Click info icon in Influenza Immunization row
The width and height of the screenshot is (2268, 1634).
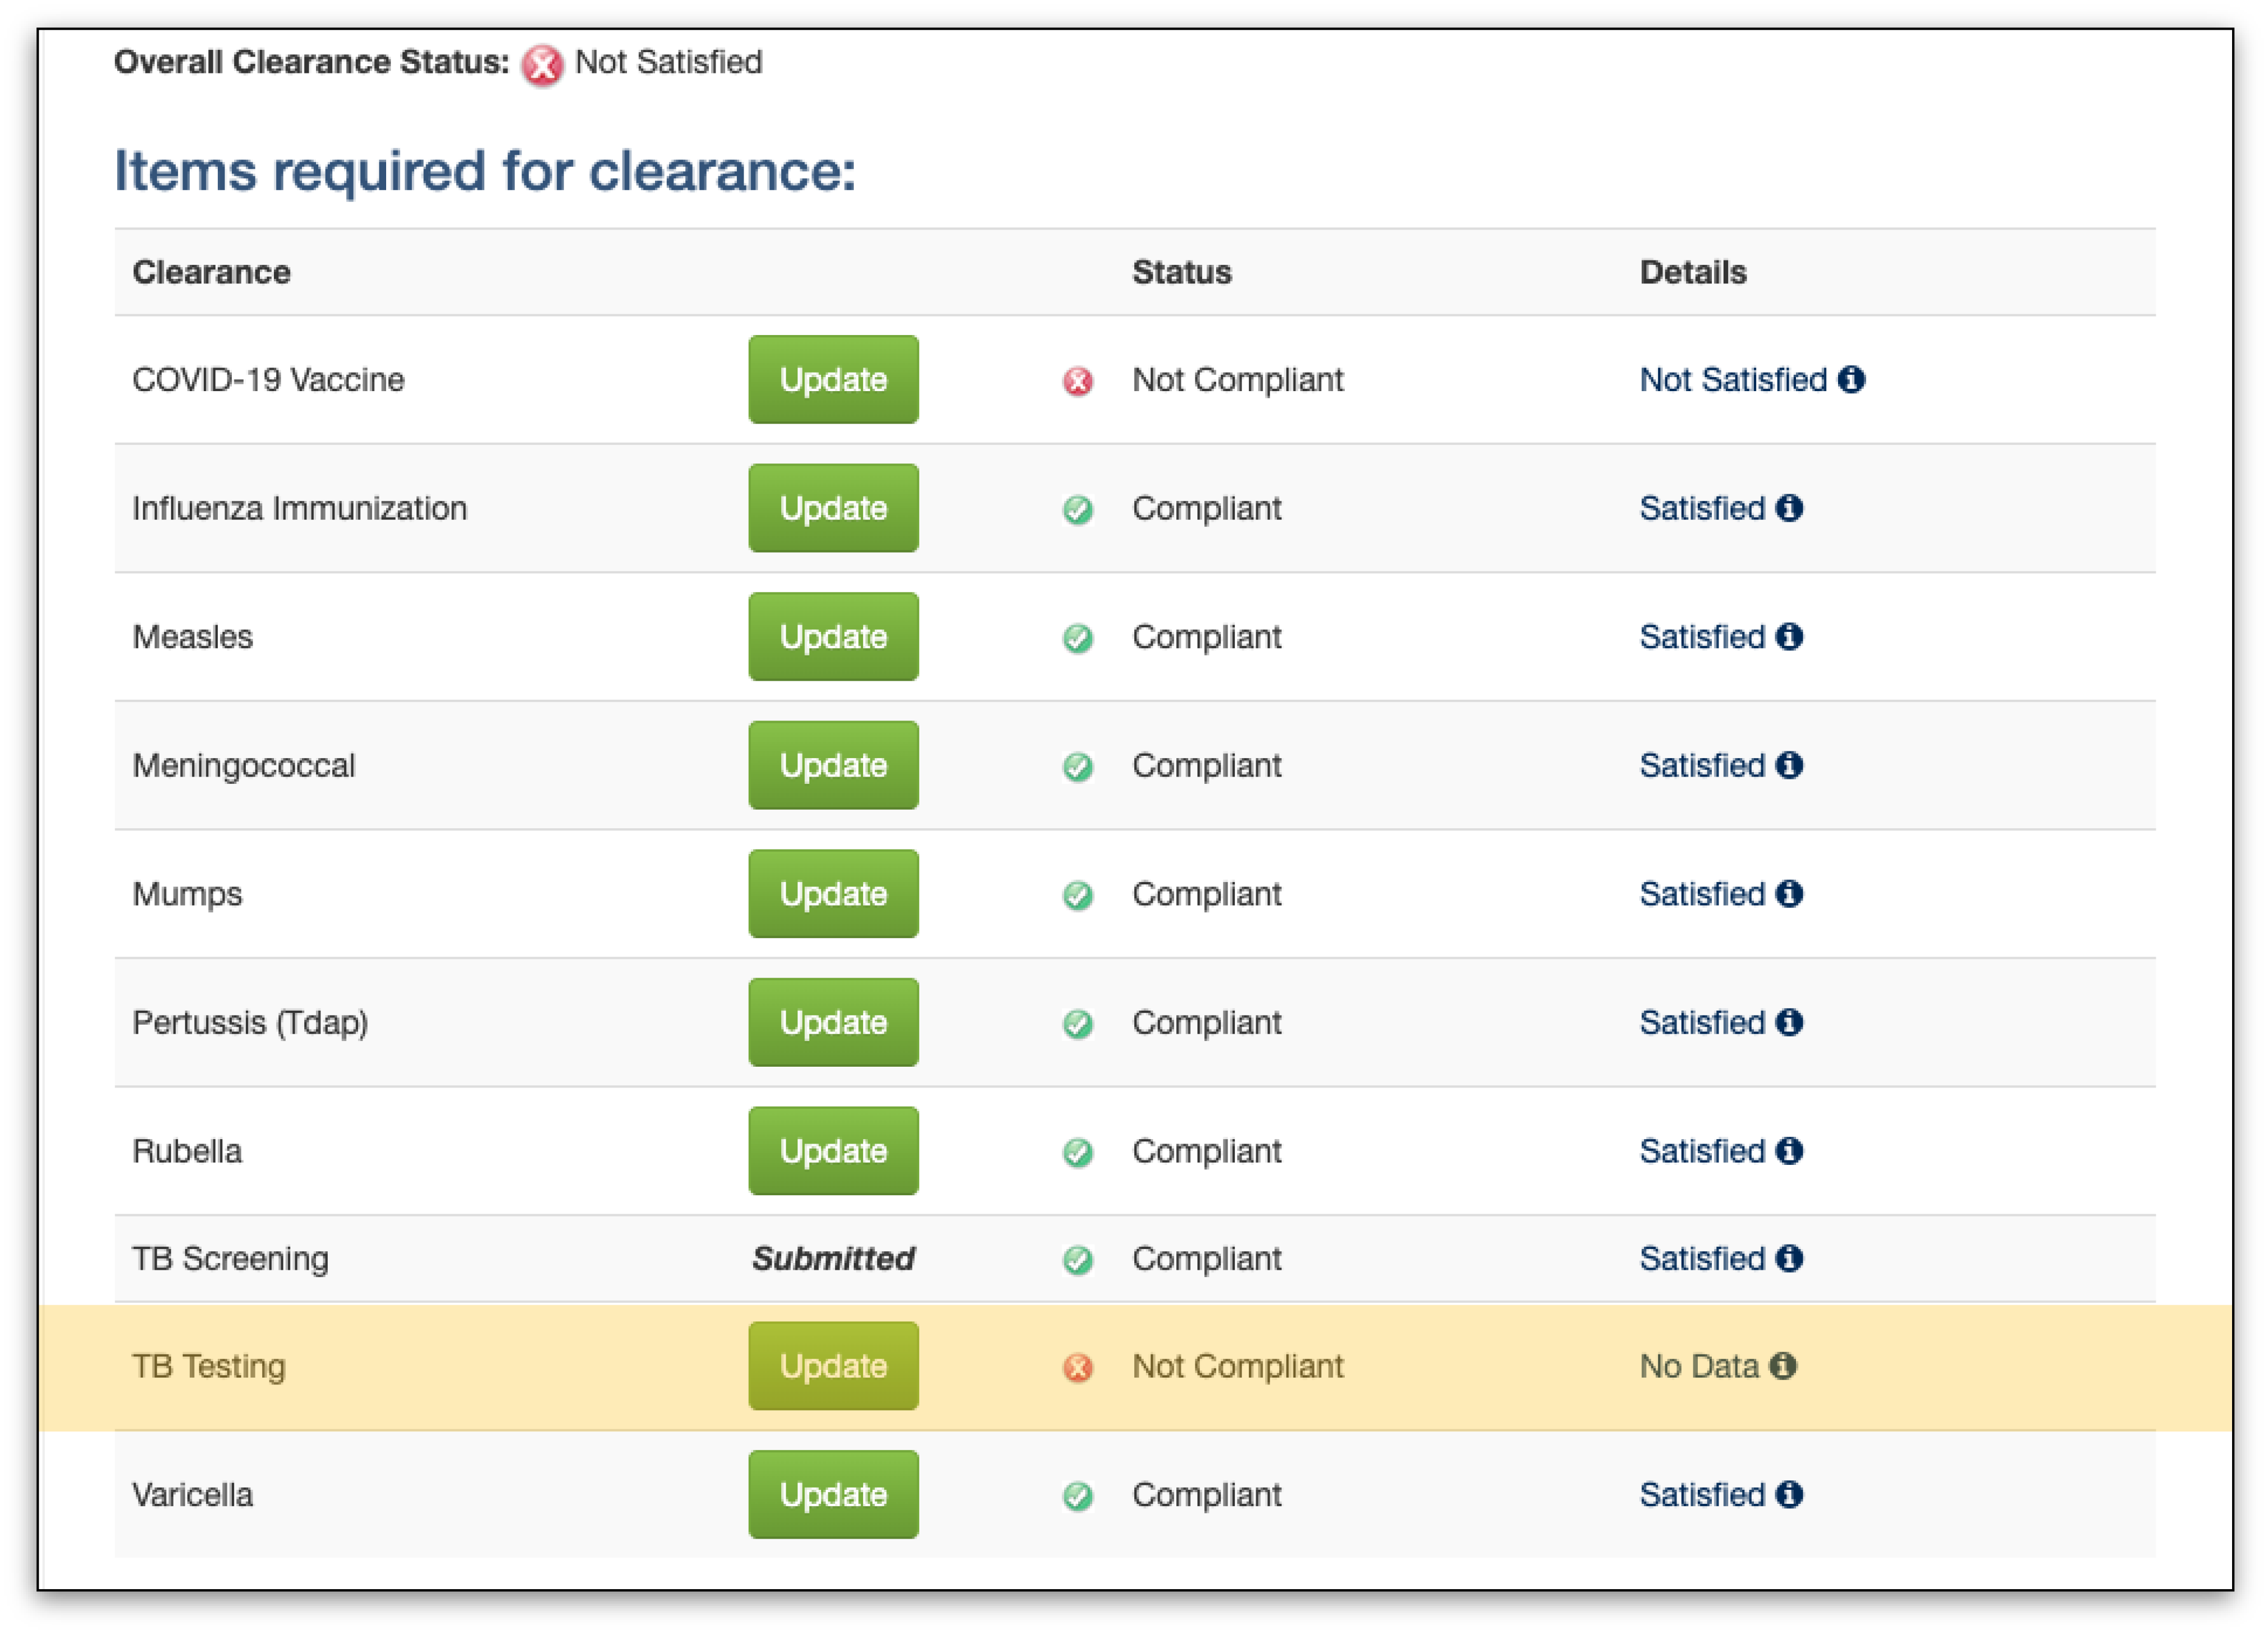1789,508
